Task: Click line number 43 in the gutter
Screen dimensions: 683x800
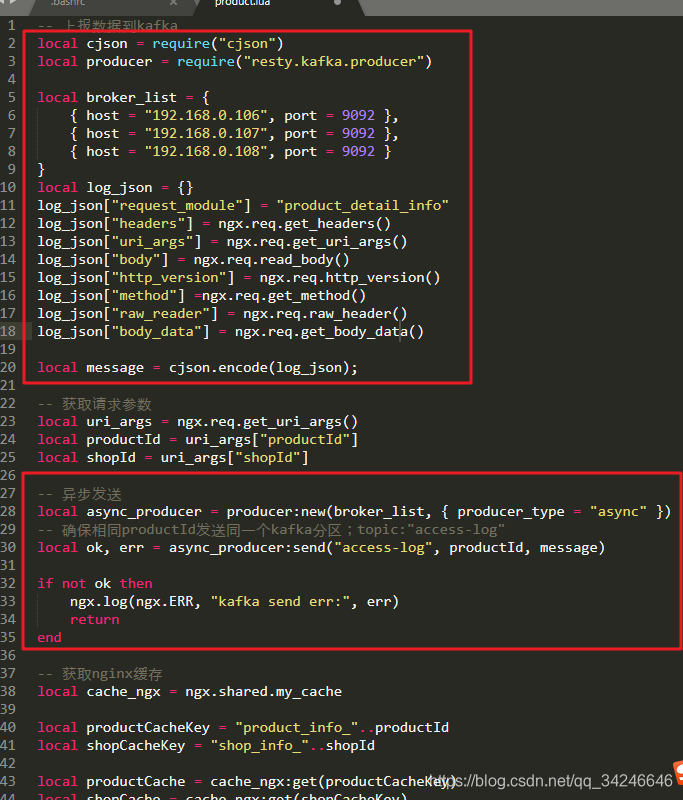Action: click(x=8, y=782)
